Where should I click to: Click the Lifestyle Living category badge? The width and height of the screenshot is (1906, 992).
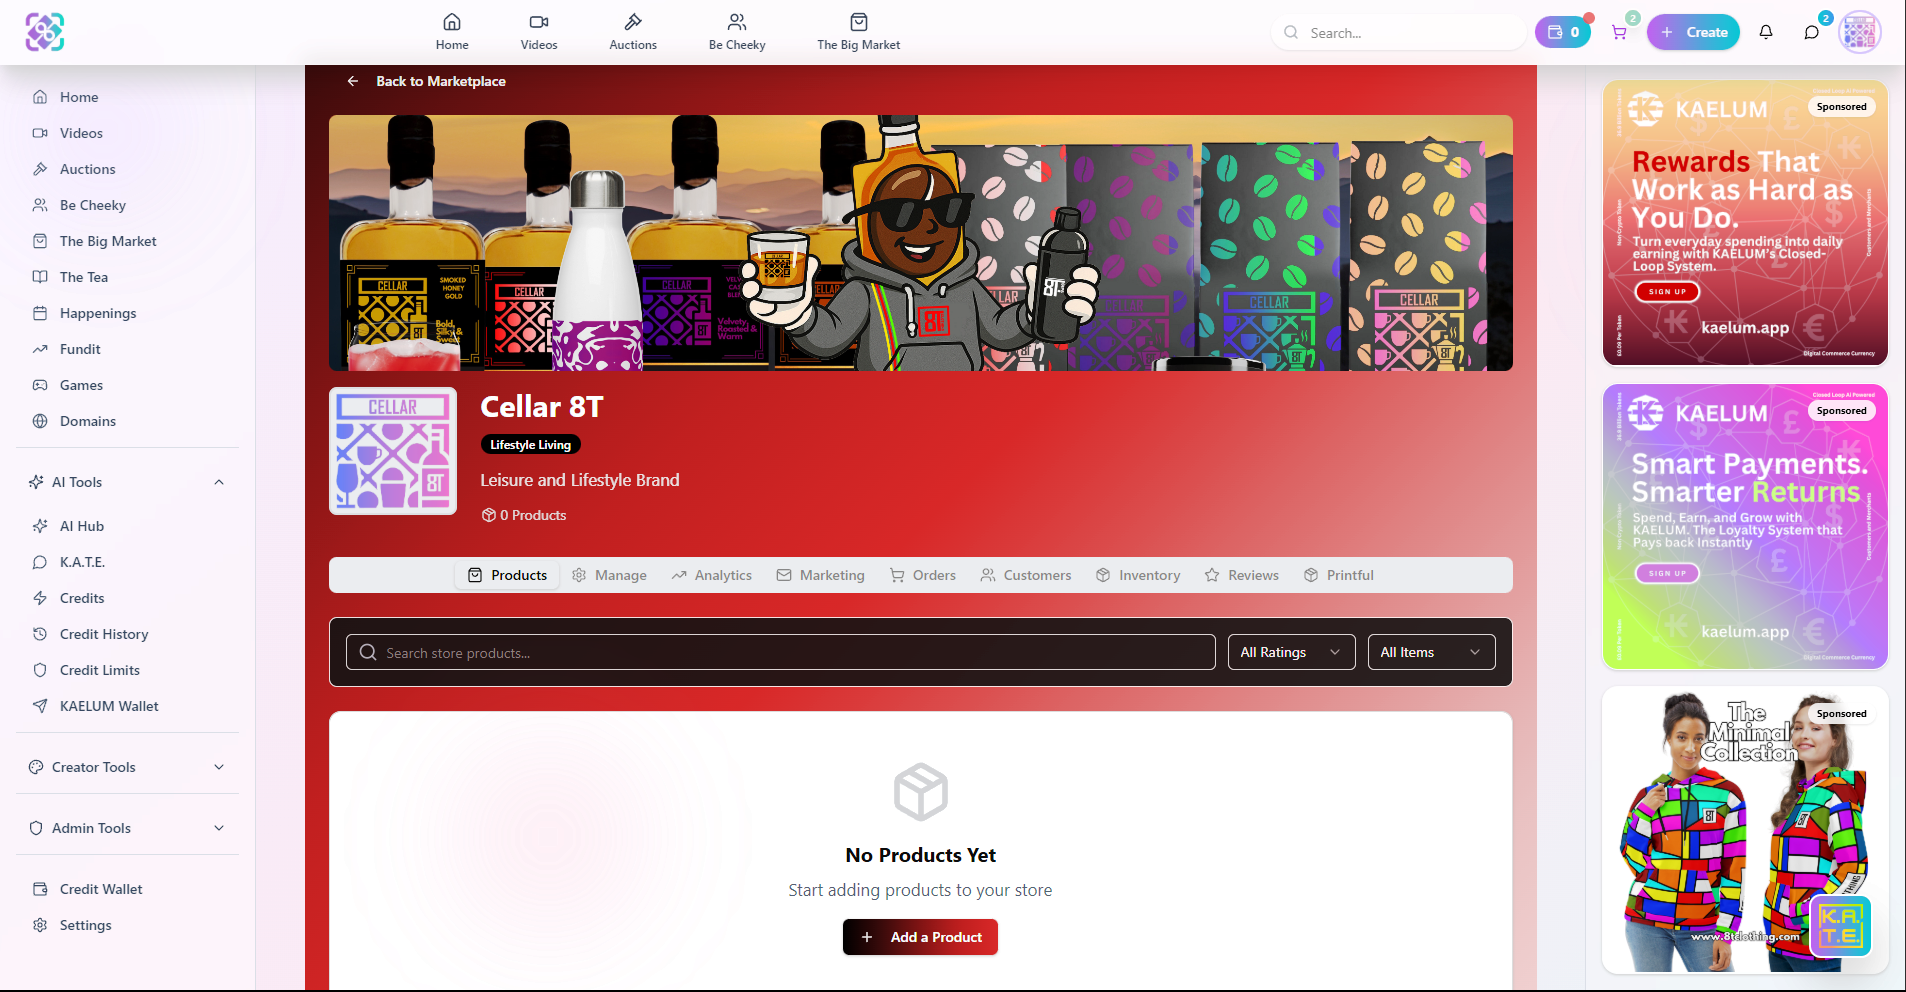point(530,445)
